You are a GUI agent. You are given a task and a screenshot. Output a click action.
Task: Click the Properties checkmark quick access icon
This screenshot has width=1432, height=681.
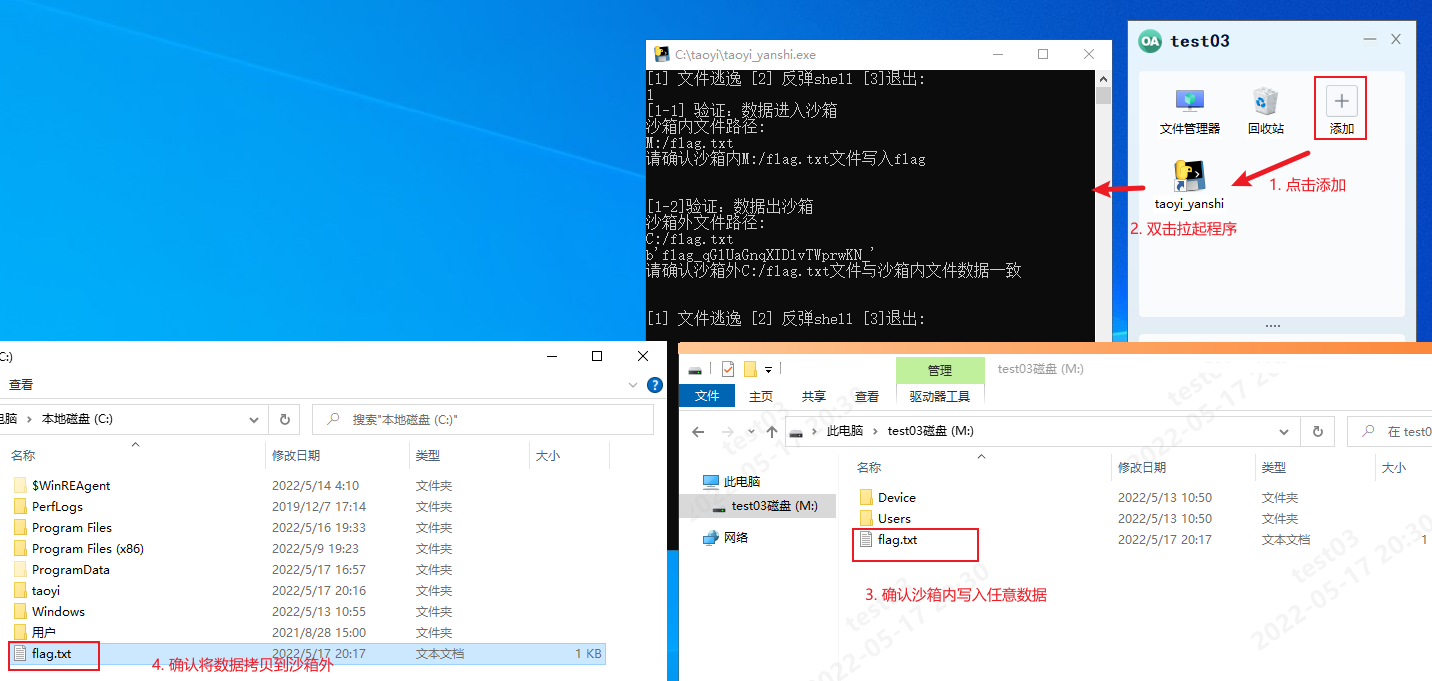tap(727, 369)
